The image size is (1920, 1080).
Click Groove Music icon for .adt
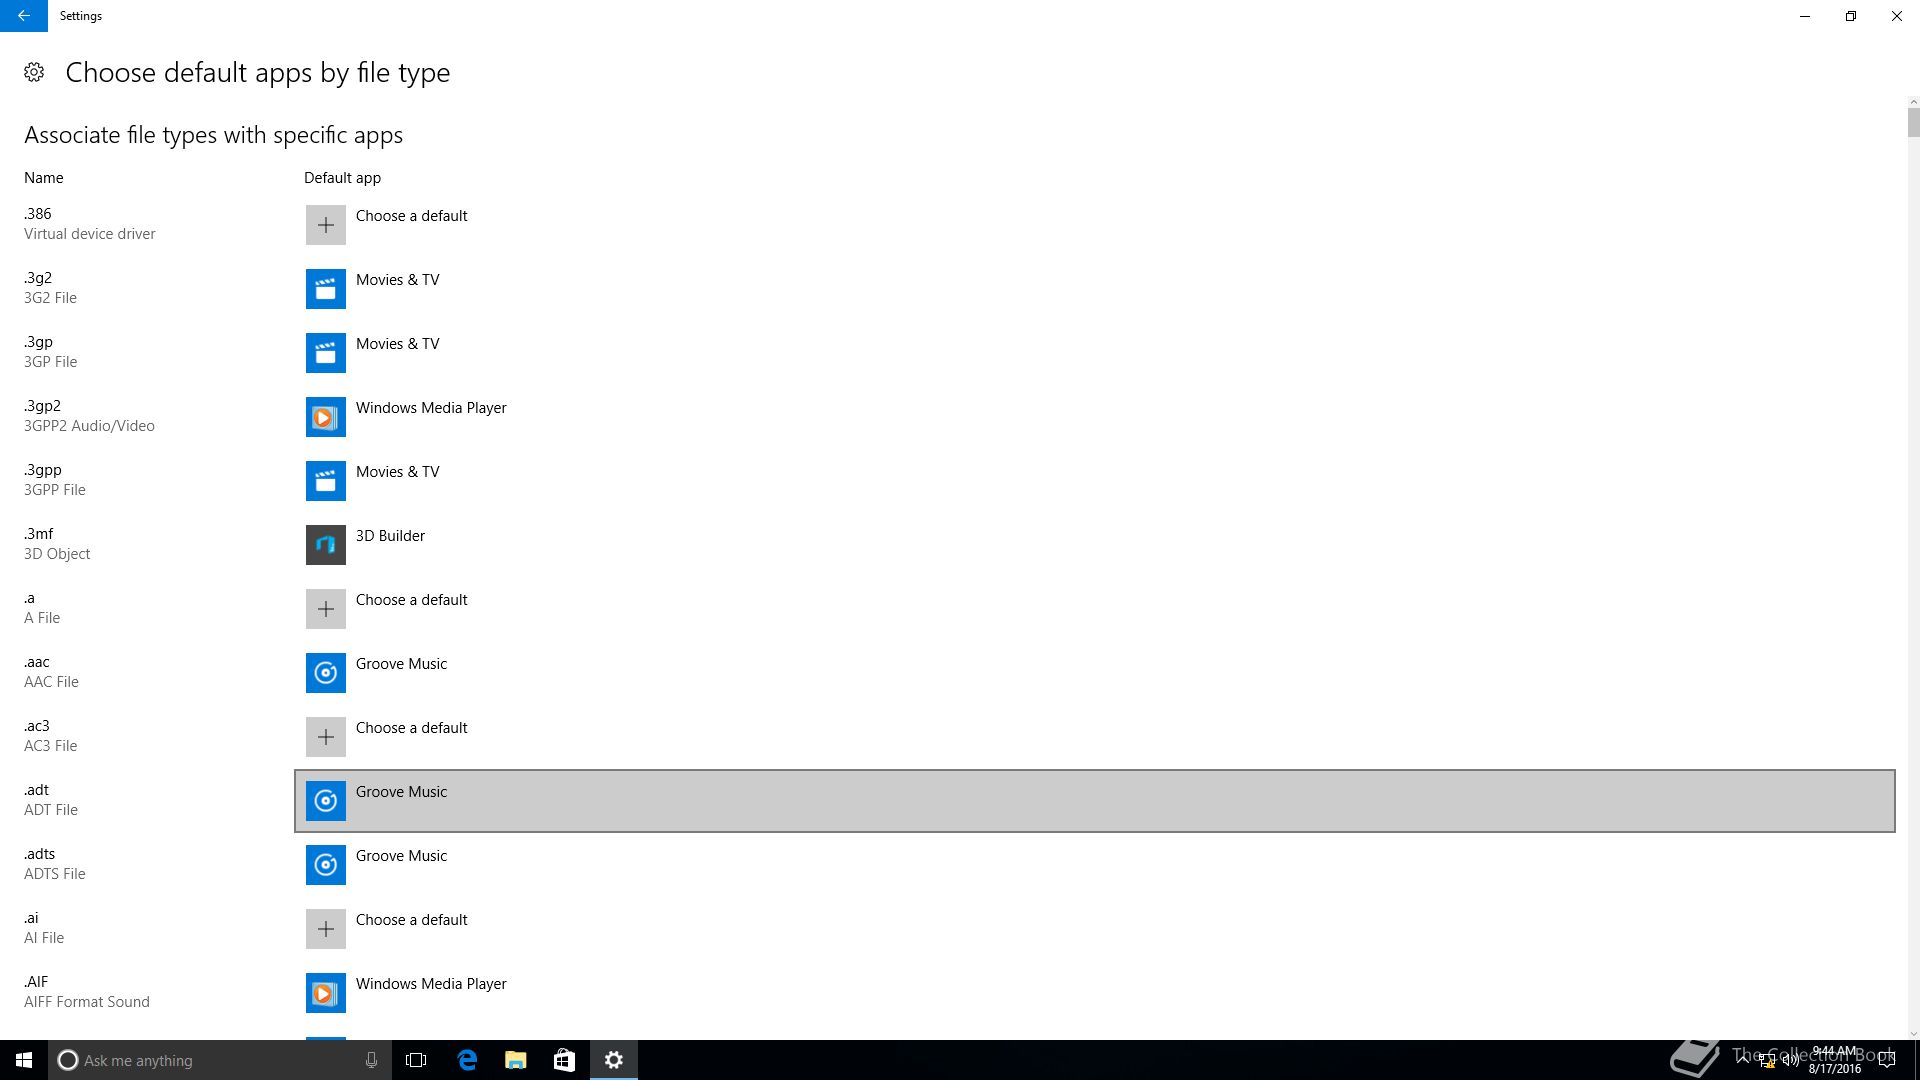point(325,801)
